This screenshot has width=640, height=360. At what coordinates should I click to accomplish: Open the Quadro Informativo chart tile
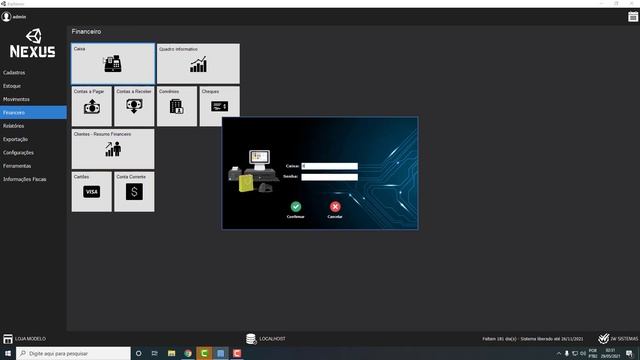(198, 64)
